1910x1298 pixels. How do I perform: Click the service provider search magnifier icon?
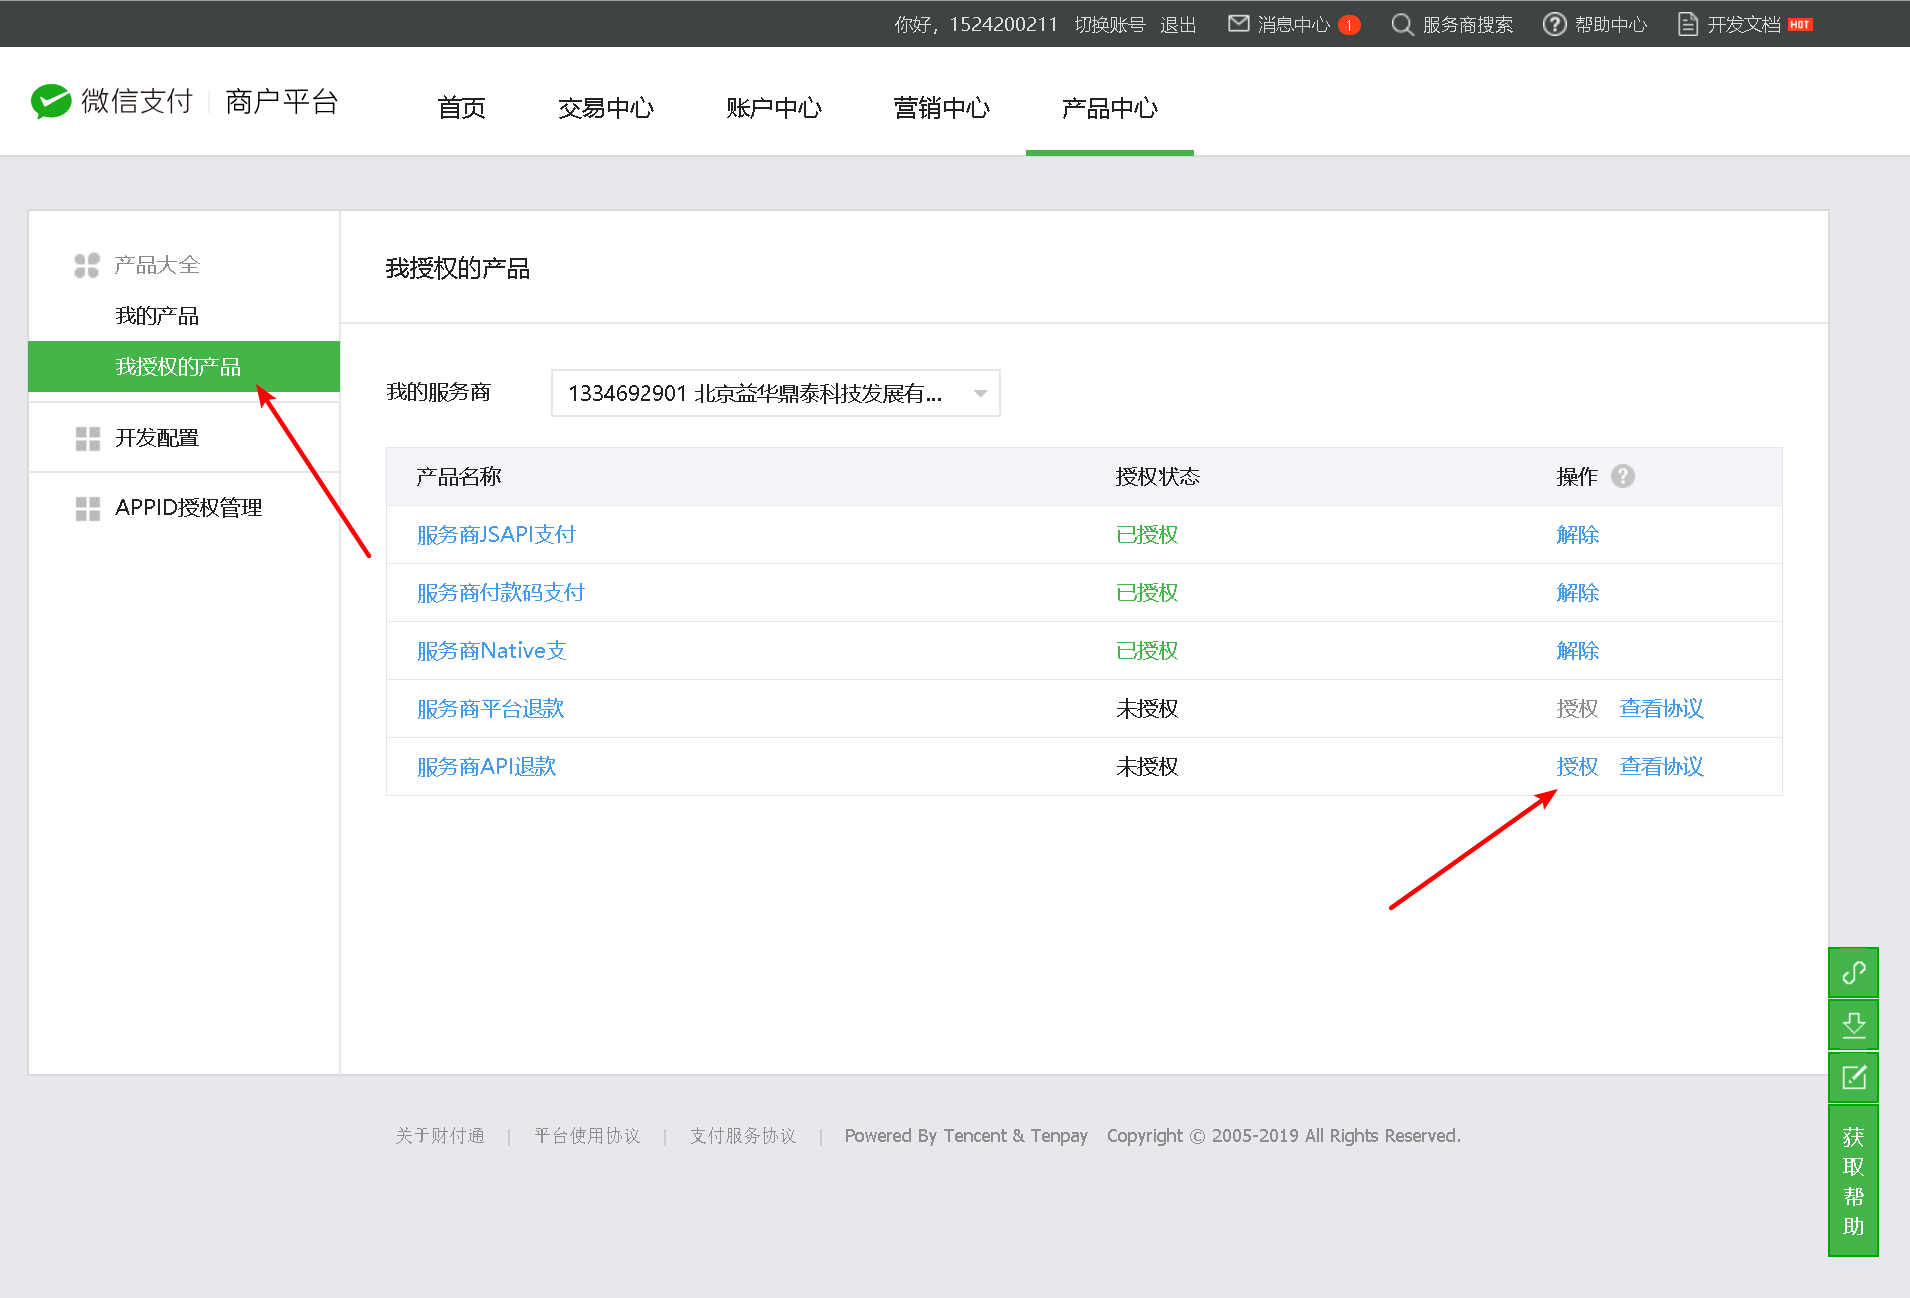tap(1402, 24)
